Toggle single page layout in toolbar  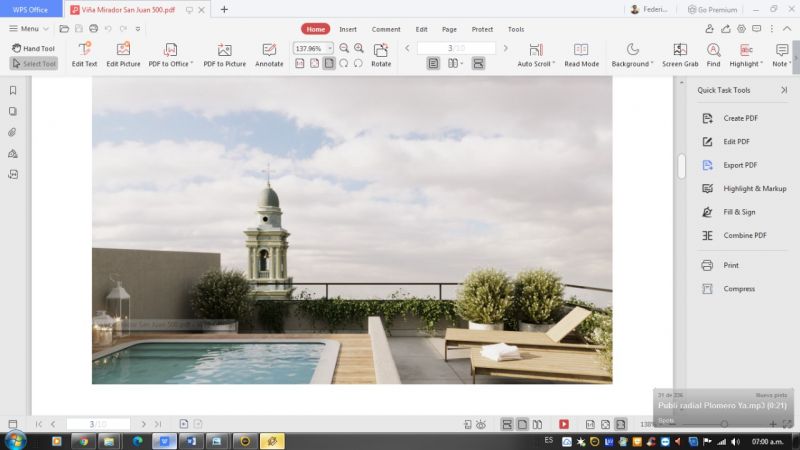click(x=433, y=63)
